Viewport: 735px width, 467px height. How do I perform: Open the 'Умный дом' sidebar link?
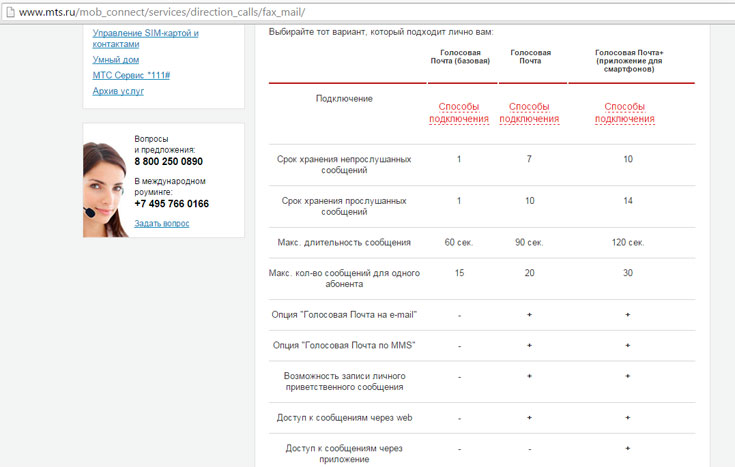click(x=115, y=59)
